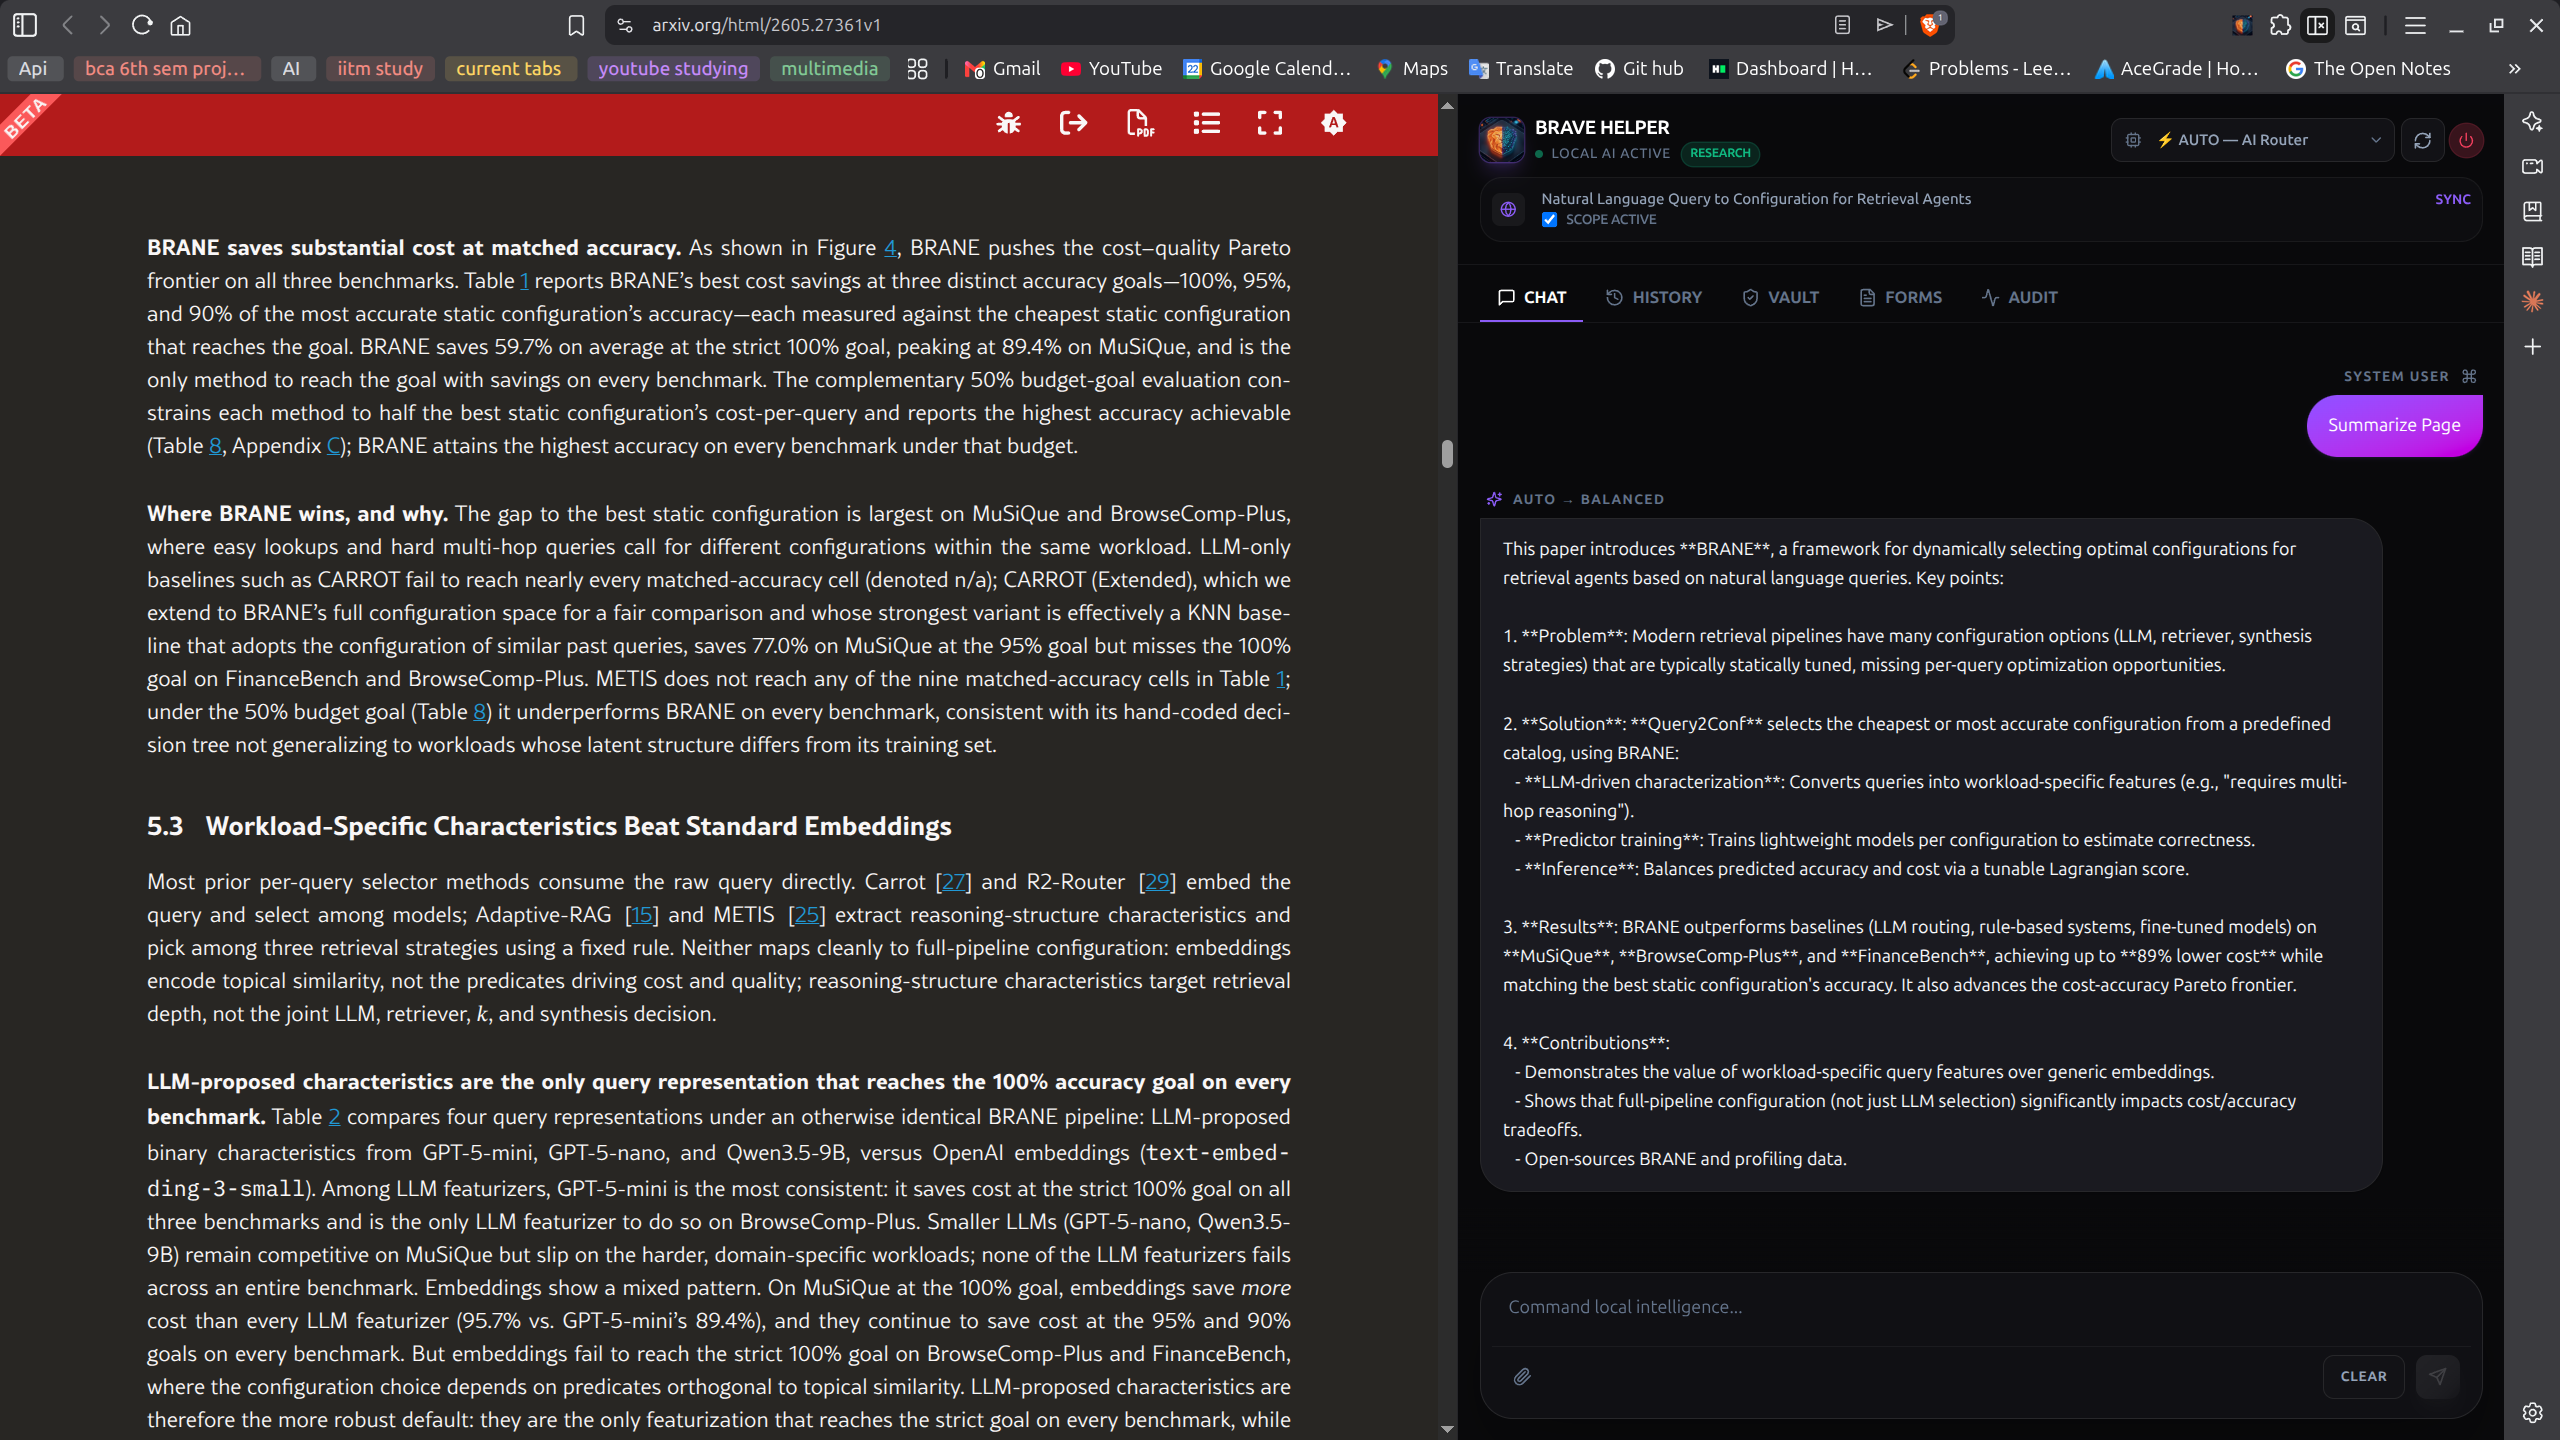Click the globe icon in scope bar
Image resolution: width=2560 pixels, height=1440 pixels.
click(x=1508, y=209)
